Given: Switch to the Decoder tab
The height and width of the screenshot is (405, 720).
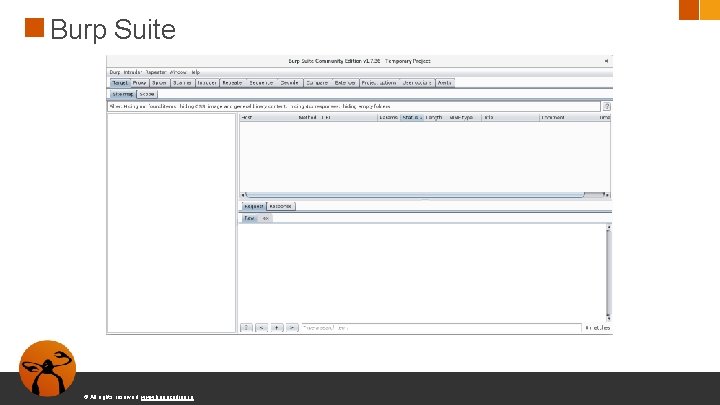Looking at the screenshot, I should (x=290, y=83).
